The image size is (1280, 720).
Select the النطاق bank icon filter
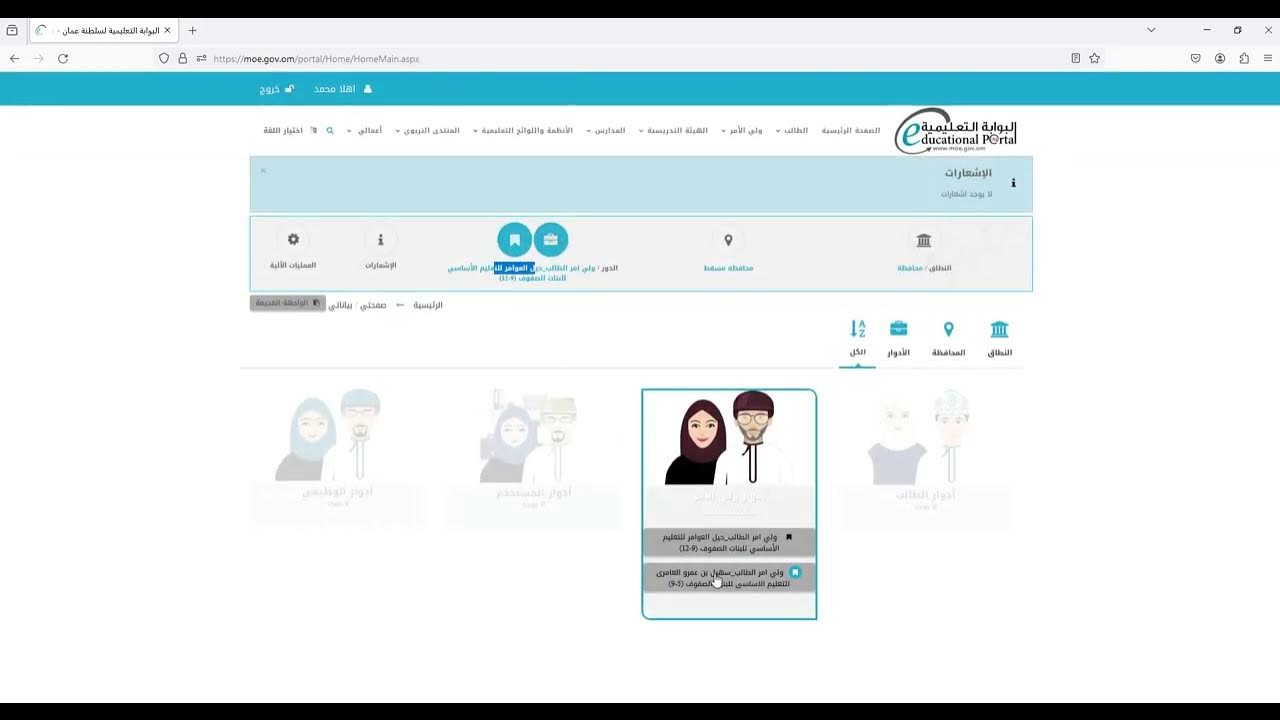[998, 328]
